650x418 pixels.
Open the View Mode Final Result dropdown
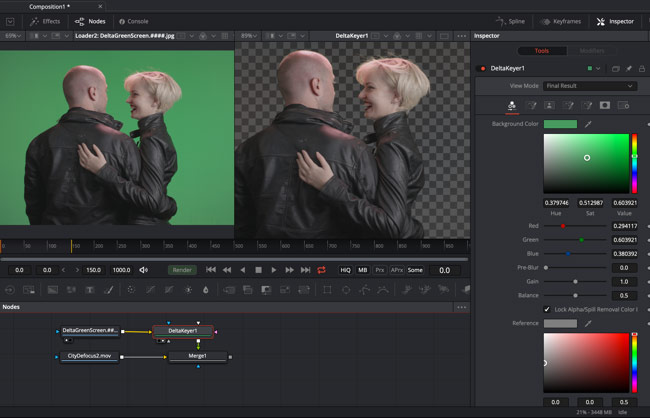[589, 87]
